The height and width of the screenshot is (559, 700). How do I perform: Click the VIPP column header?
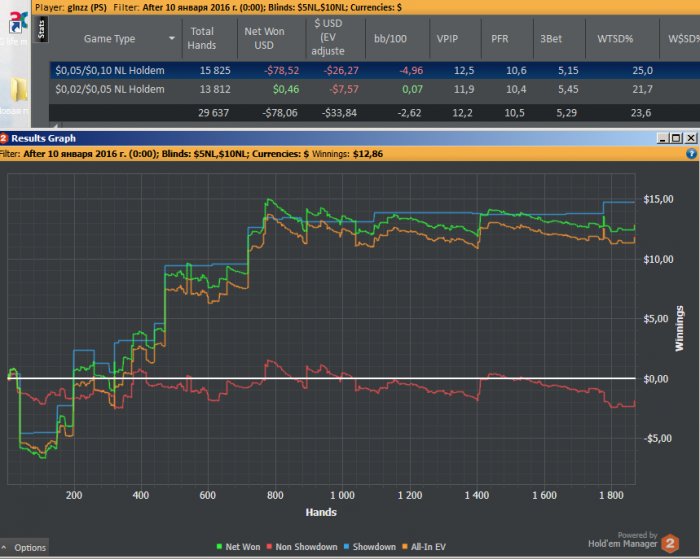point(447,38)
